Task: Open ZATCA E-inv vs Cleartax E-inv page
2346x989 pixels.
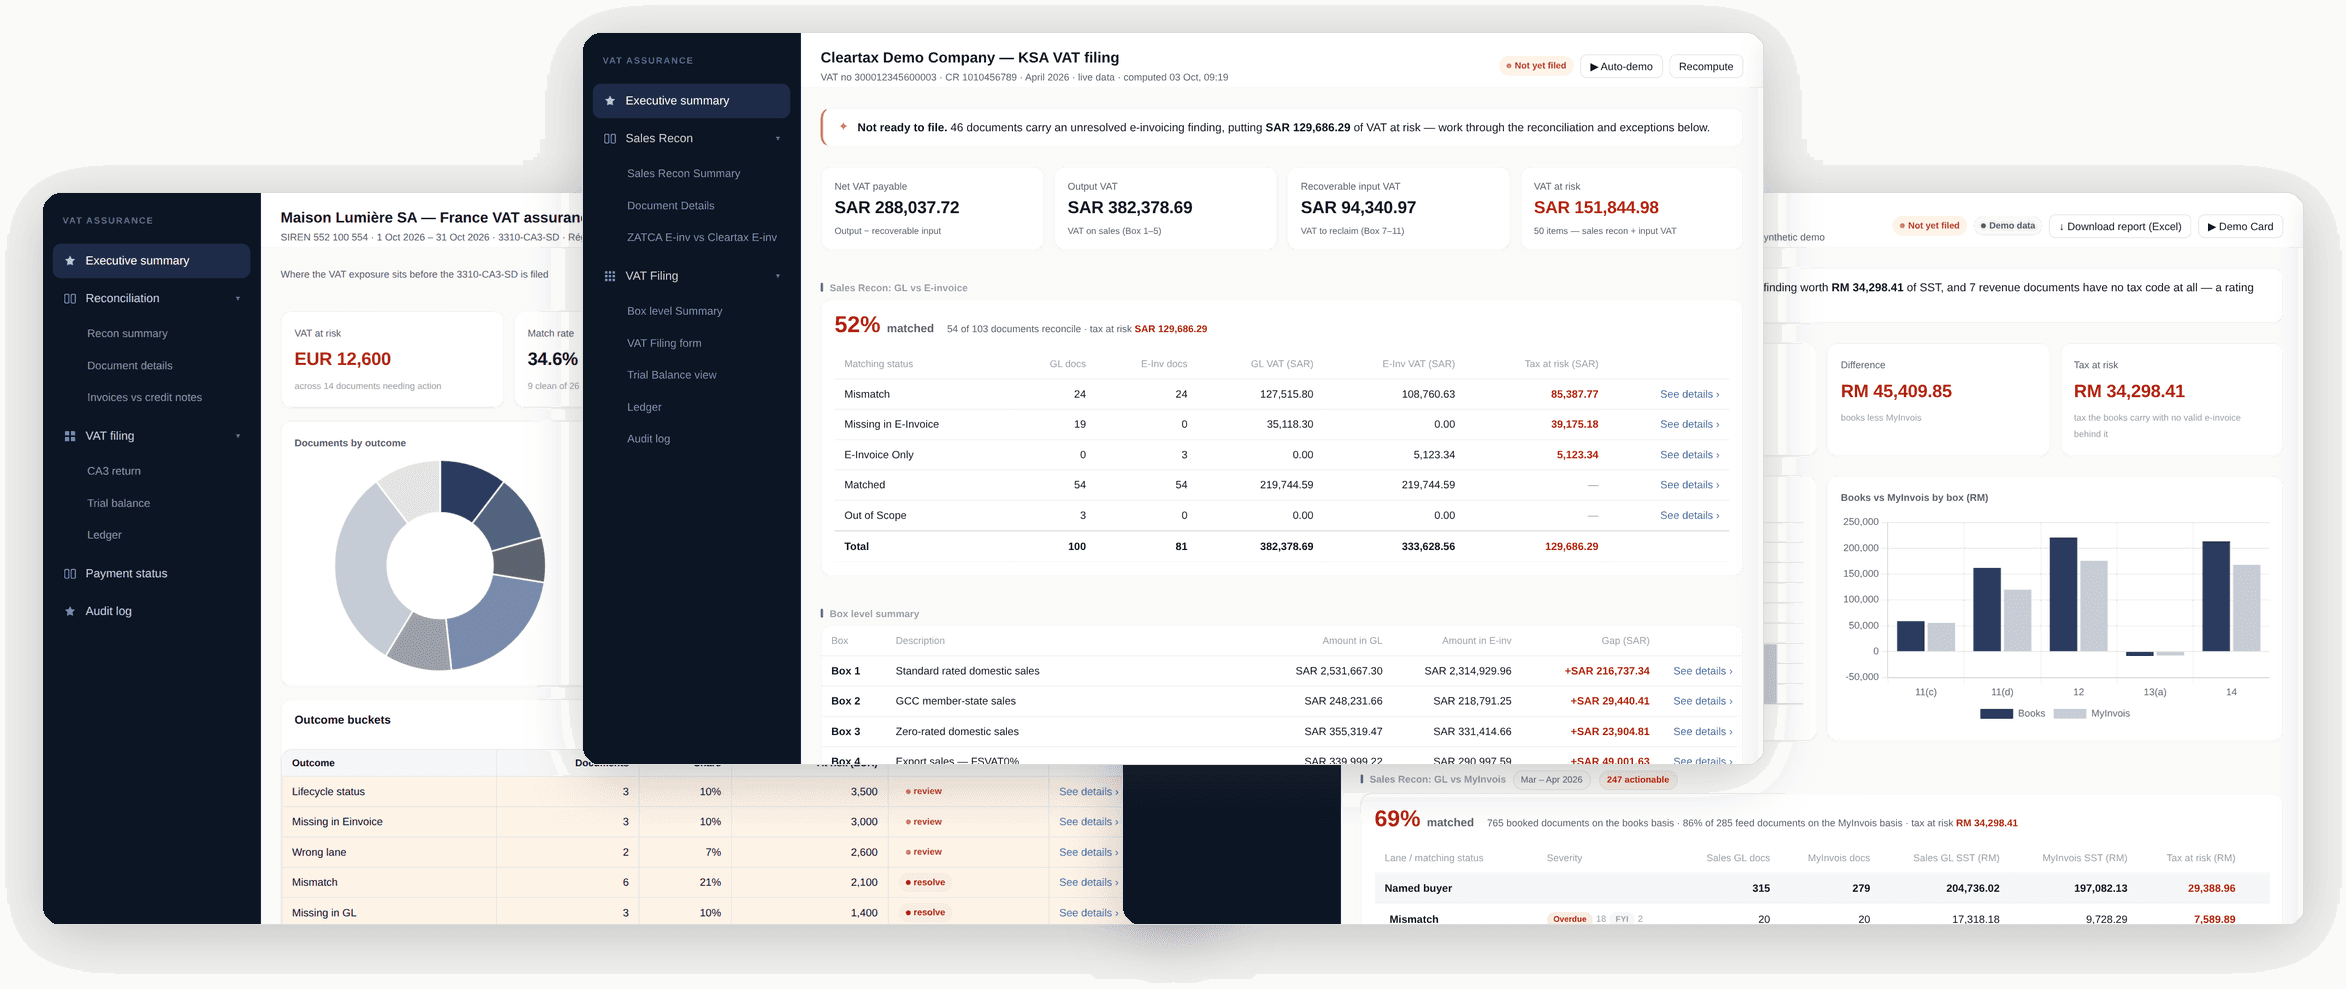Action: (x=702, y=238)
